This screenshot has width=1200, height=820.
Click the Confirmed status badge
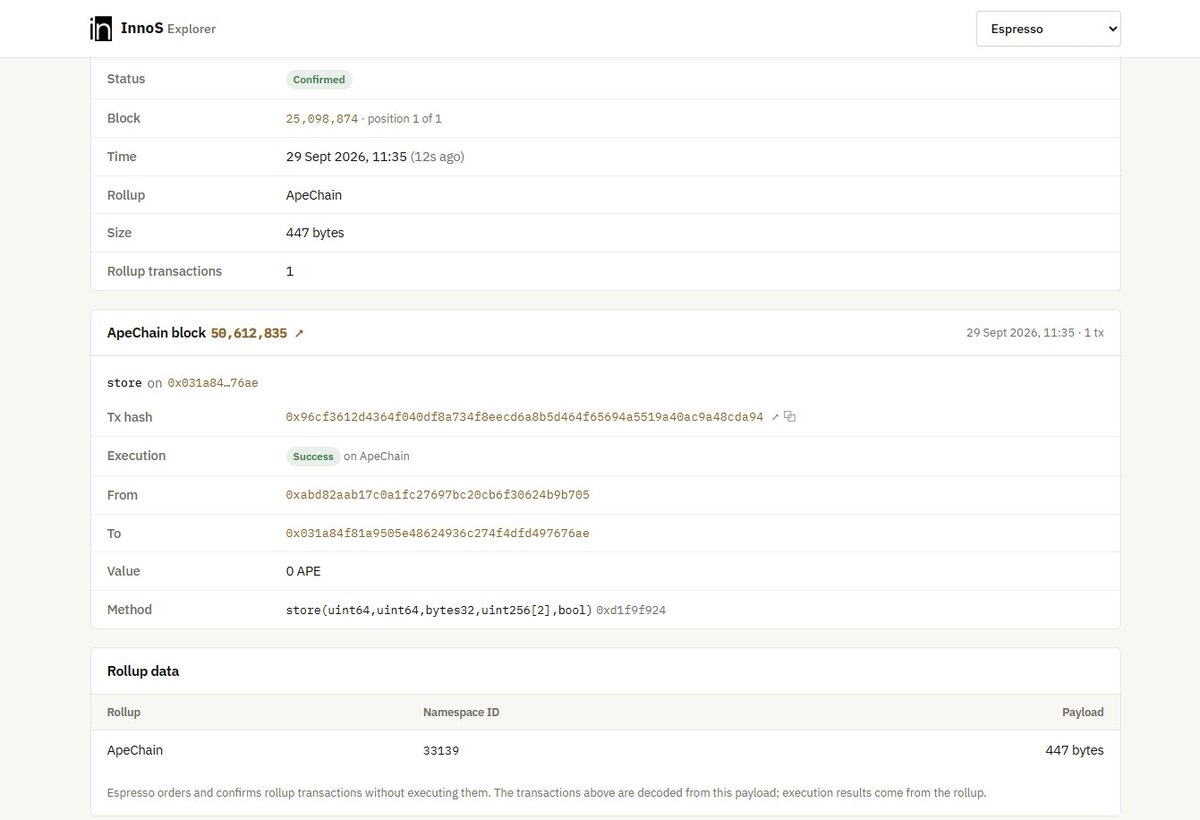click(319, 80)
